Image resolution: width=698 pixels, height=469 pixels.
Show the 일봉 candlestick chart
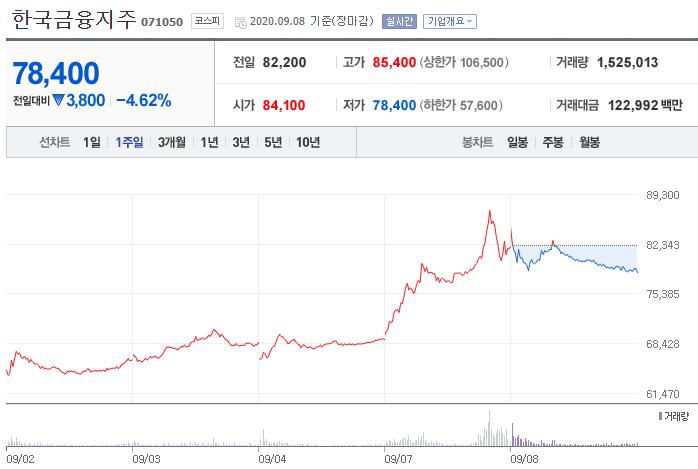[x=517, y=142]
